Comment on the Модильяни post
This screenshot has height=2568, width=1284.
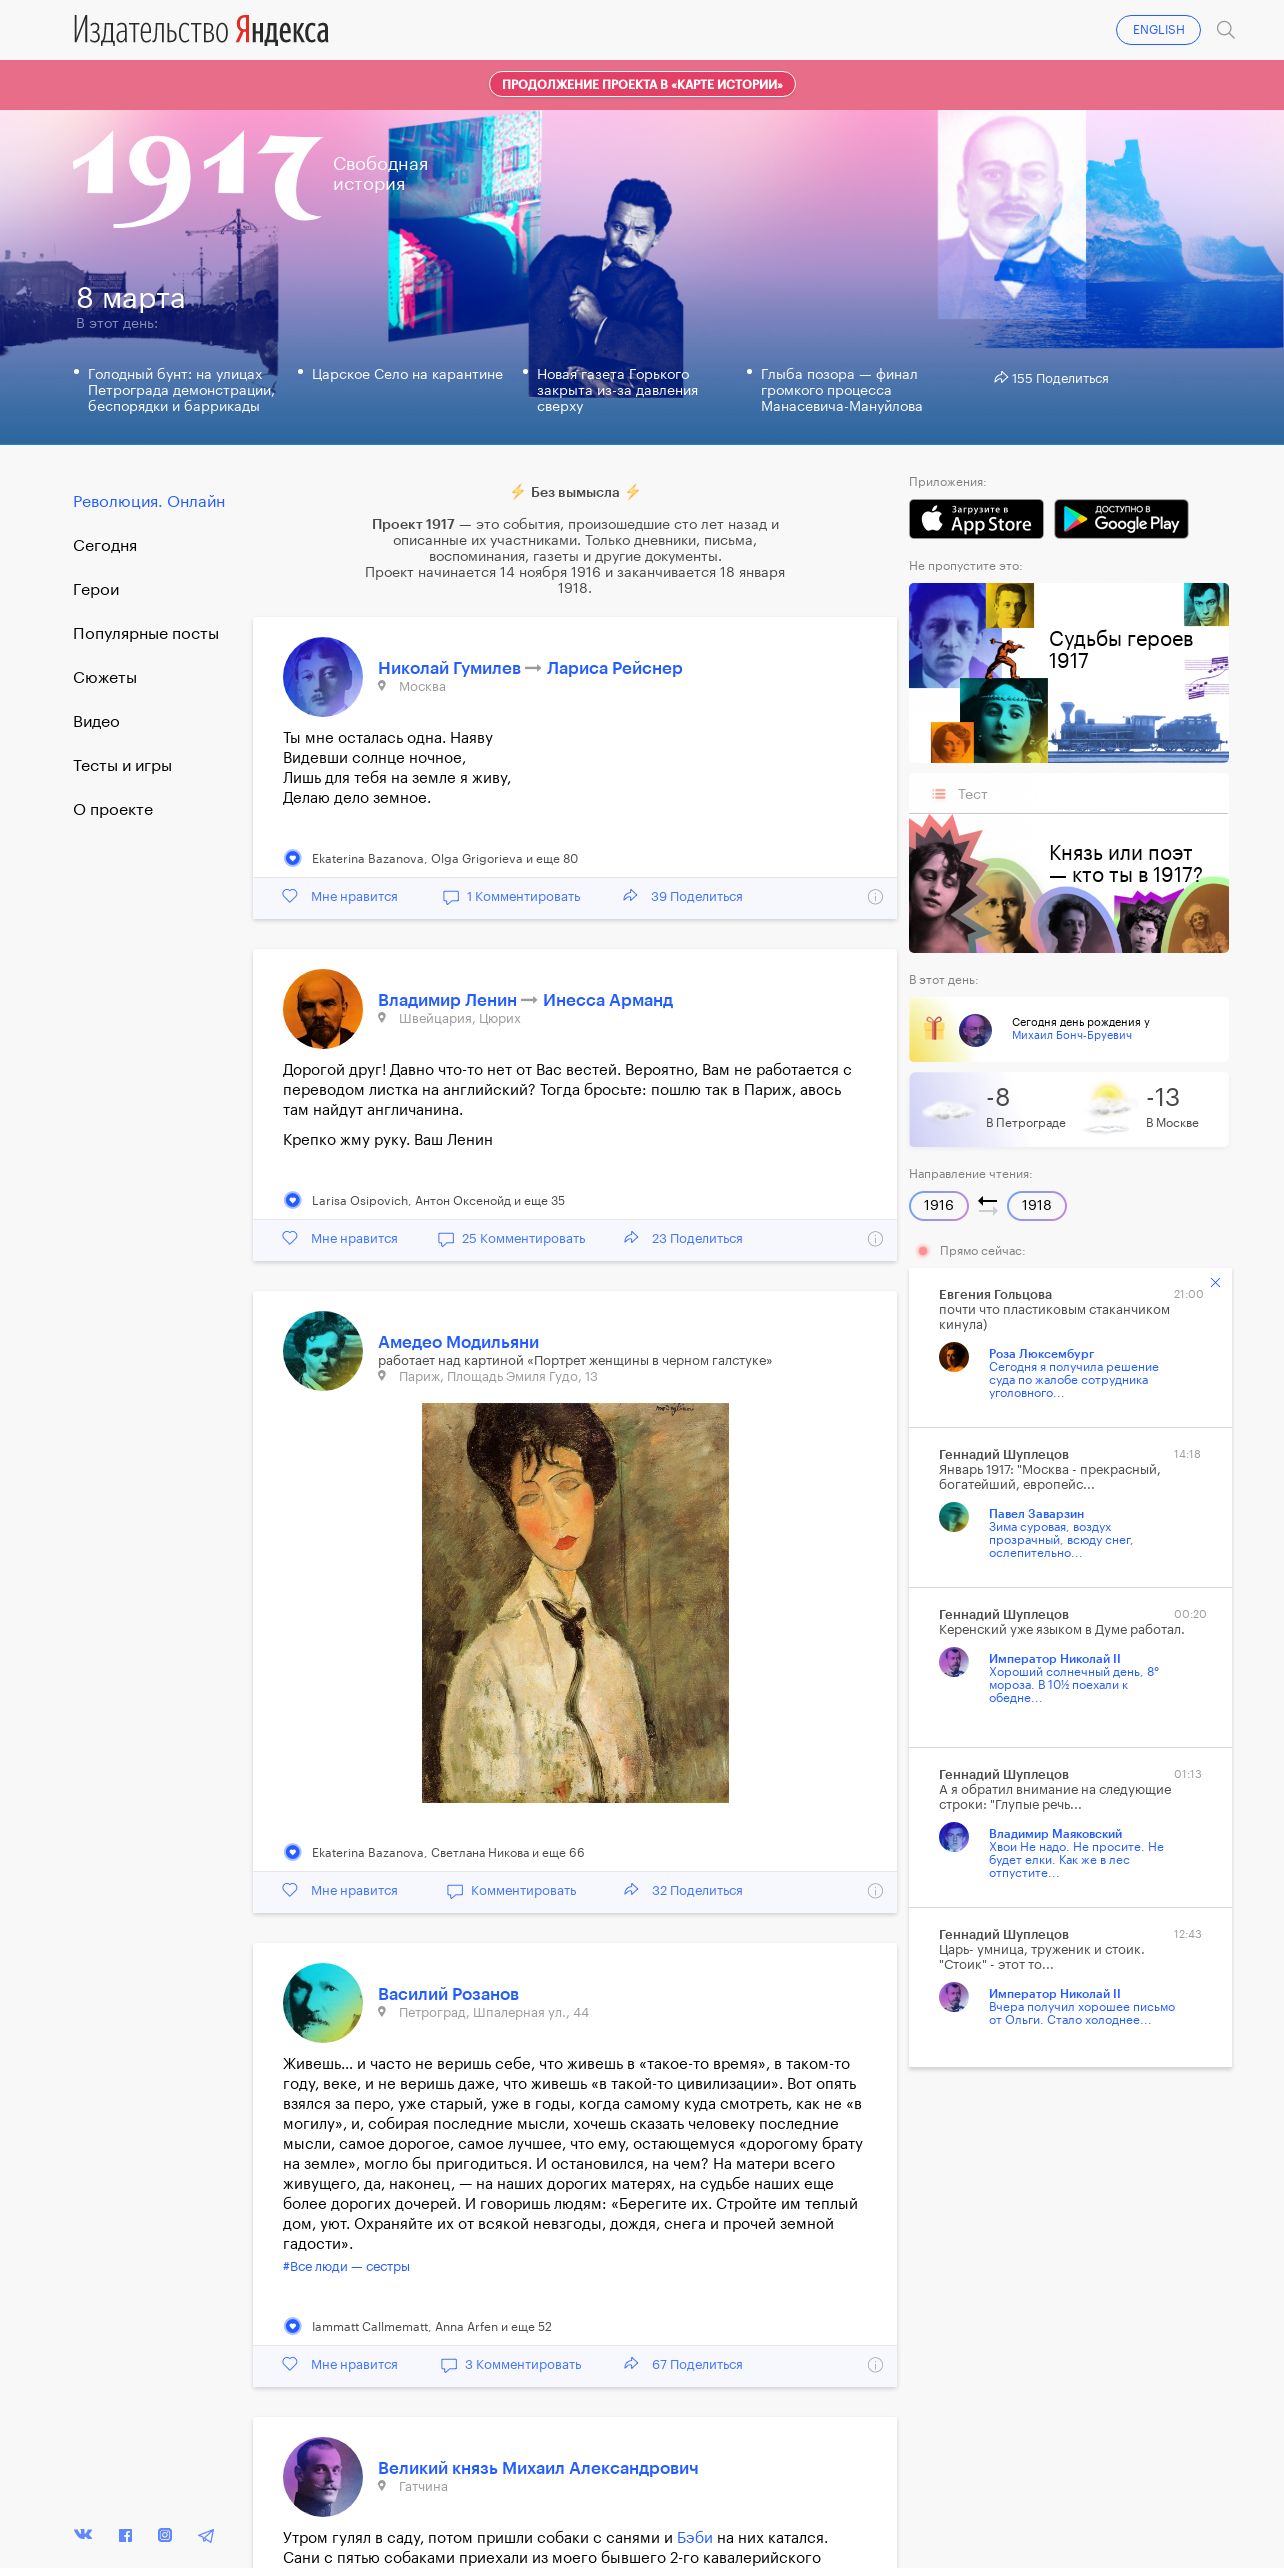pos(511,1891)
